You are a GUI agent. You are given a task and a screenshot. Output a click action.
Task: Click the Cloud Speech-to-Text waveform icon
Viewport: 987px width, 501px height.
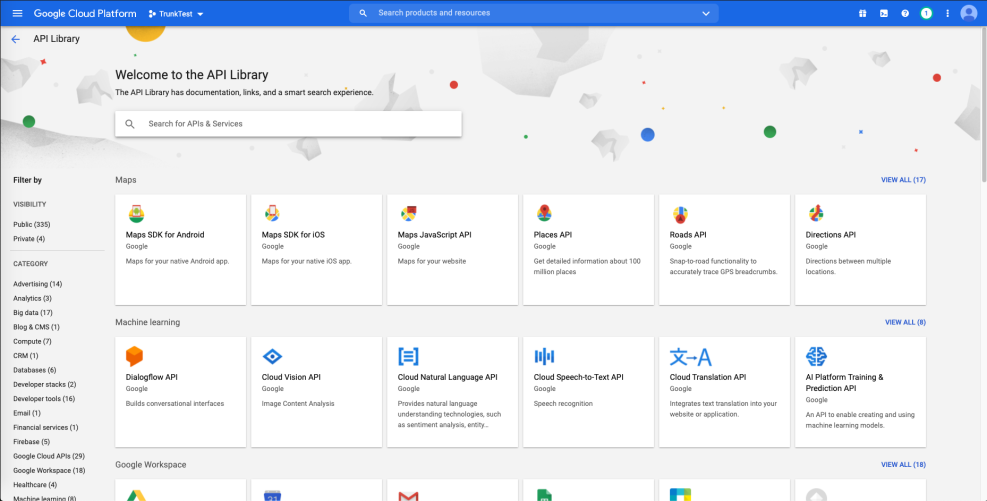[544, 356]
